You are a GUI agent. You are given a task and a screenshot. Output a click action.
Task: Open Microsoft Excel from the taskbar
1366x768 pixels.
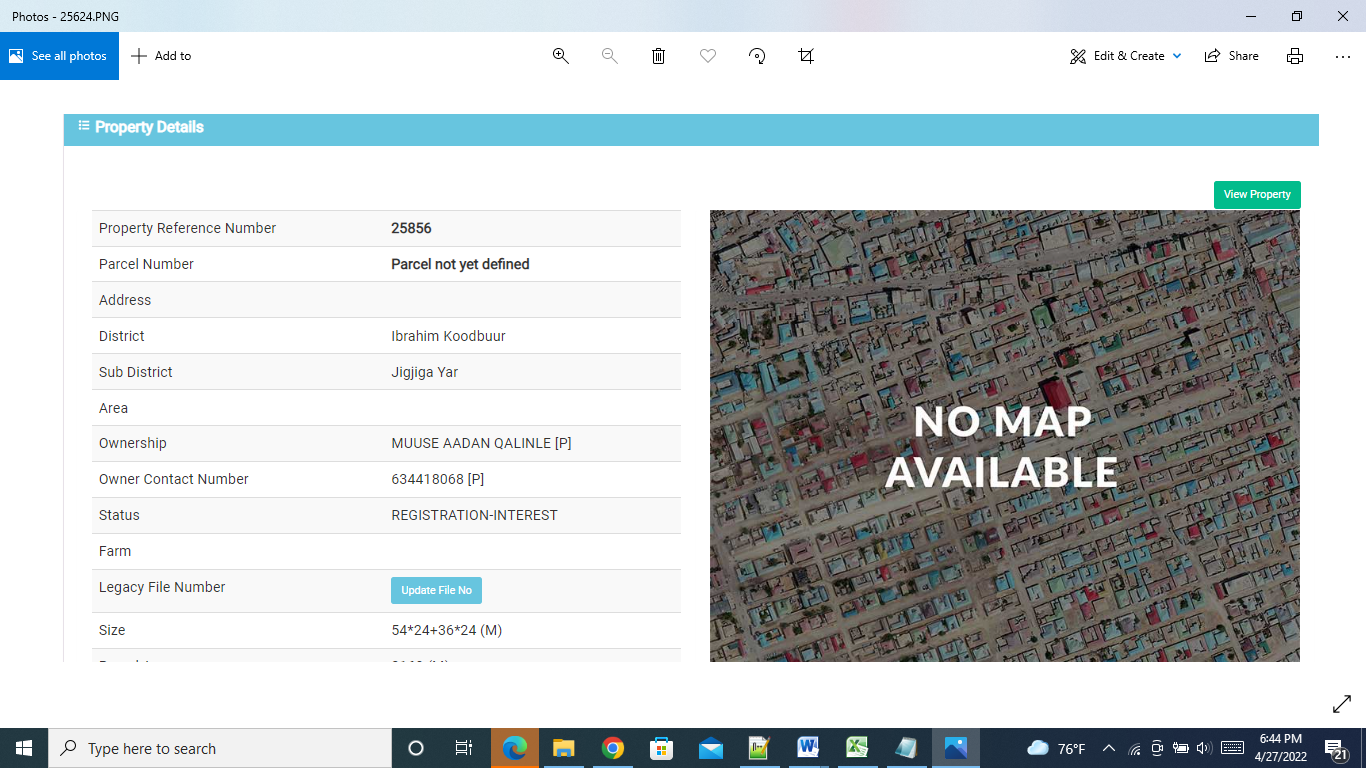[857, 748]
